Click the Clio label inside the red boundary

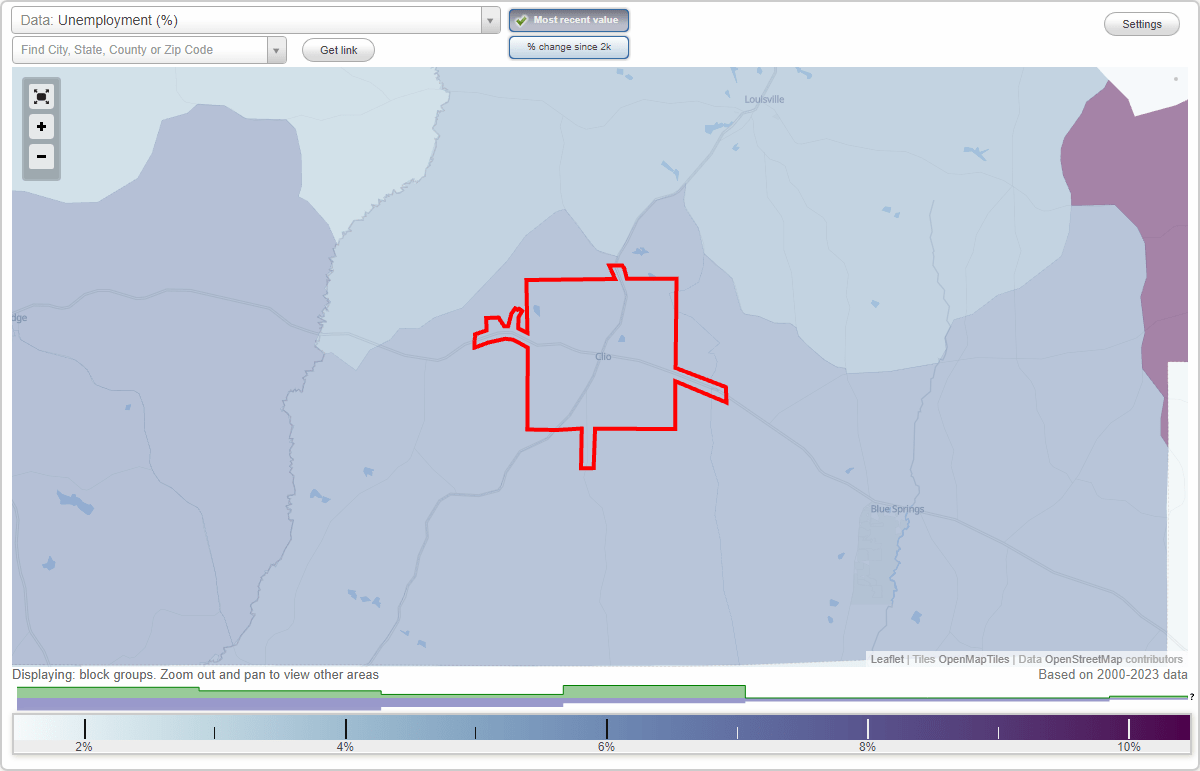pyautogui.click(x=602, y=356)
